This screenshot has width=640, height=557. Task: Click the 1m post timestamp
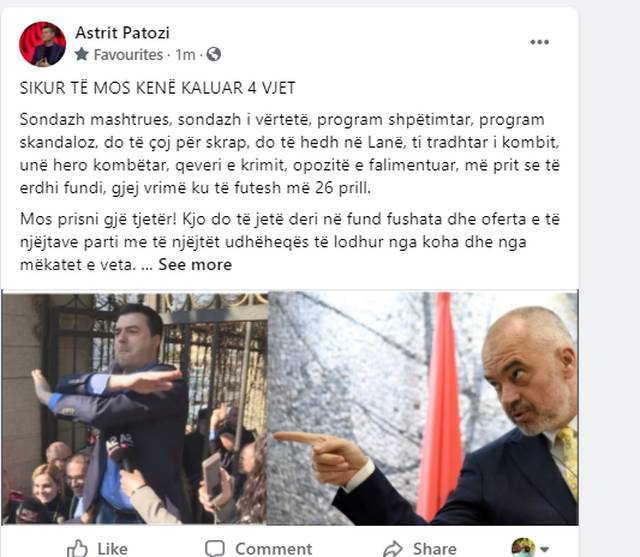point(185,55)
